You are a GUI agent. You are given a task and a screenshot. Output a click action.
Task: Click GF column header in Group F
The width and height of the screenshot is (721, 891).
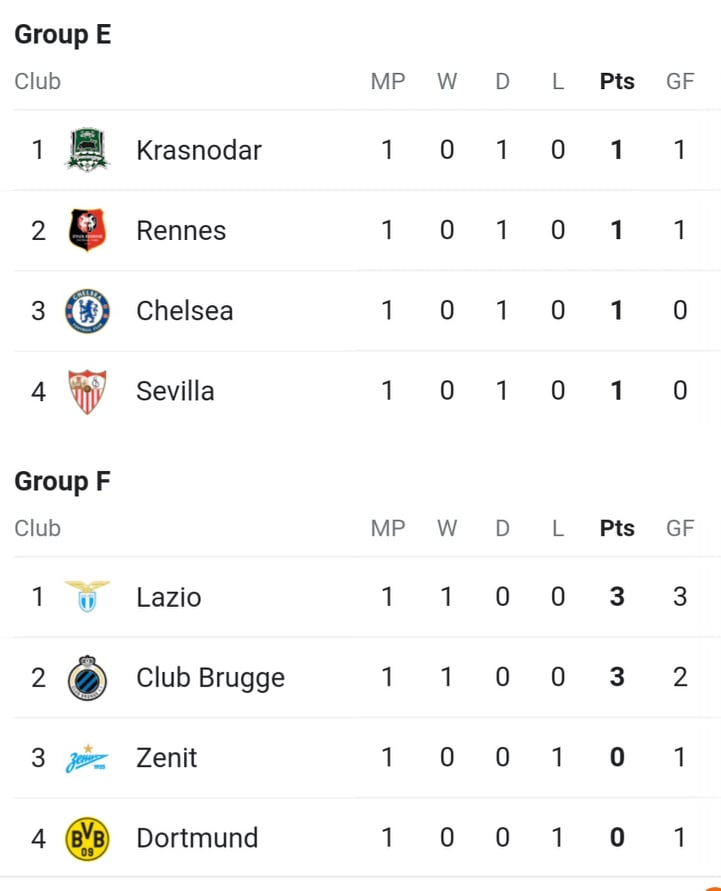[680, 528]
